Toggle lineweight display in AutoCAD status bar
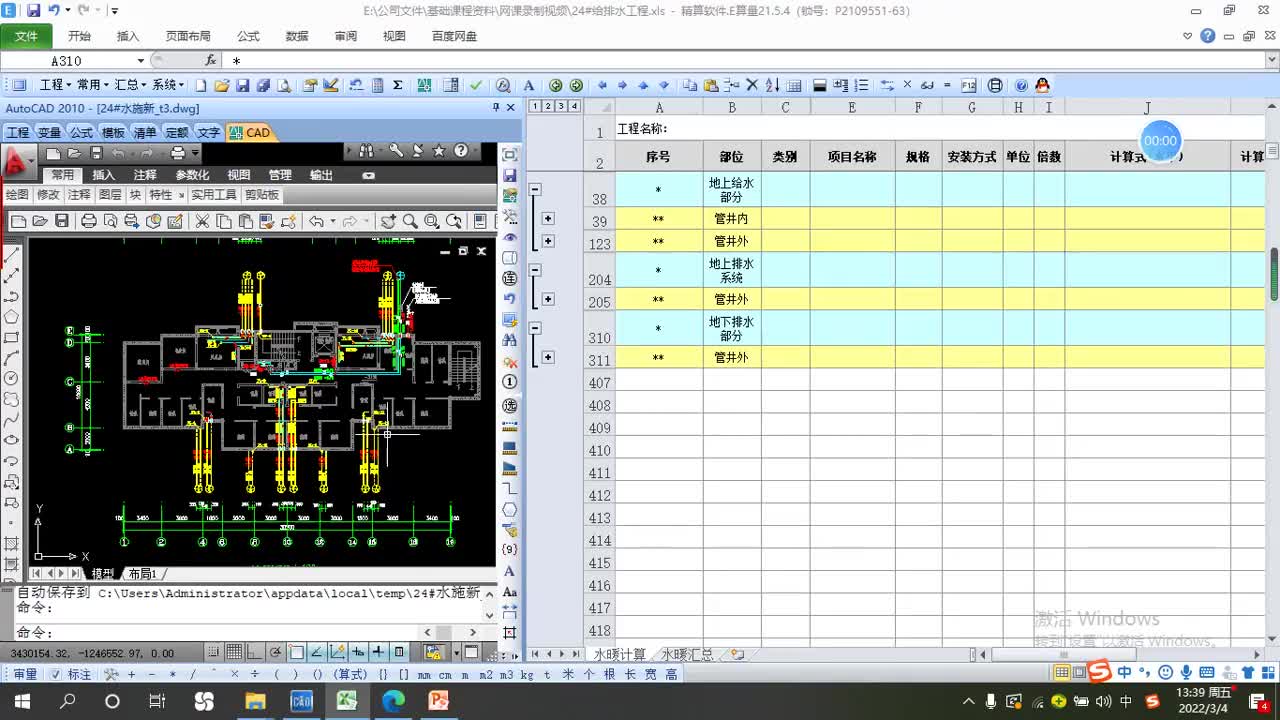This screenshot has width=1280, height=720. [378, 652]
